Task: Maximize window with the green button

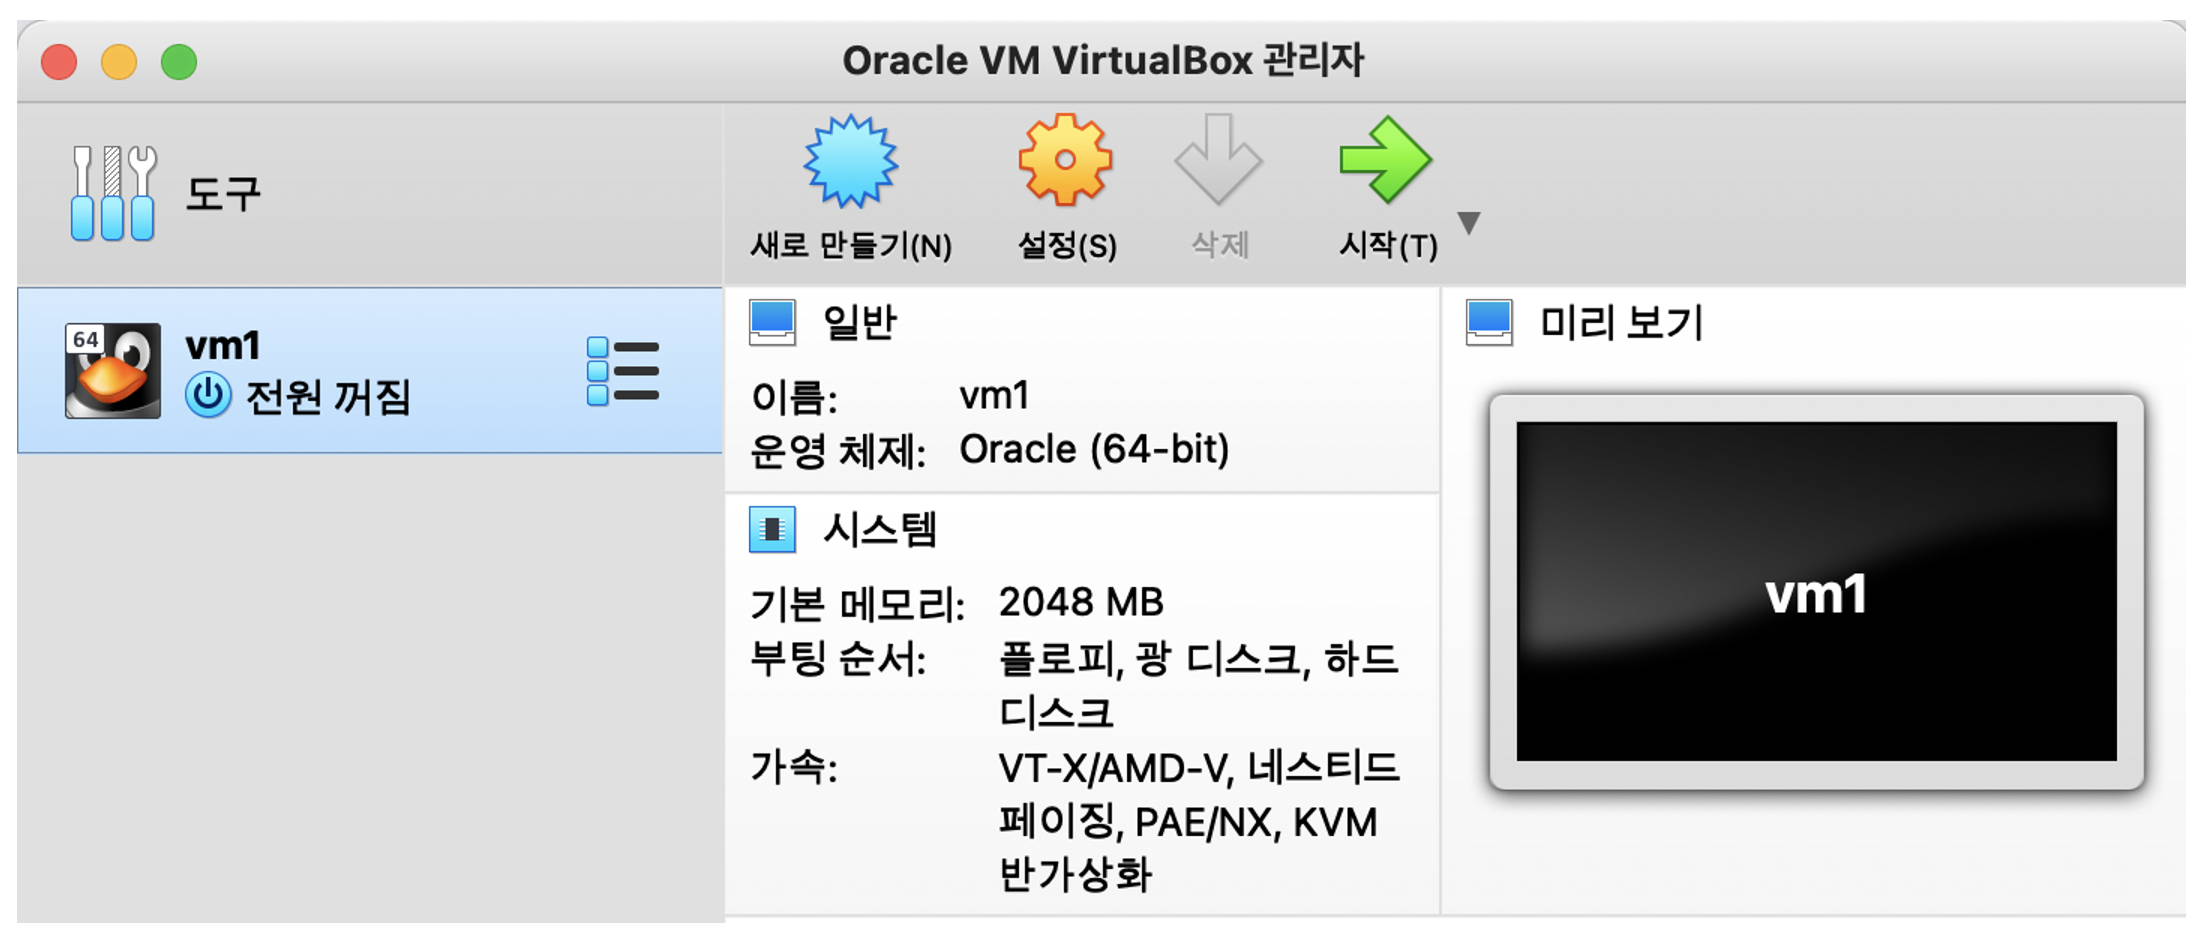Action: pyautogui.click(x=179, y=62)
